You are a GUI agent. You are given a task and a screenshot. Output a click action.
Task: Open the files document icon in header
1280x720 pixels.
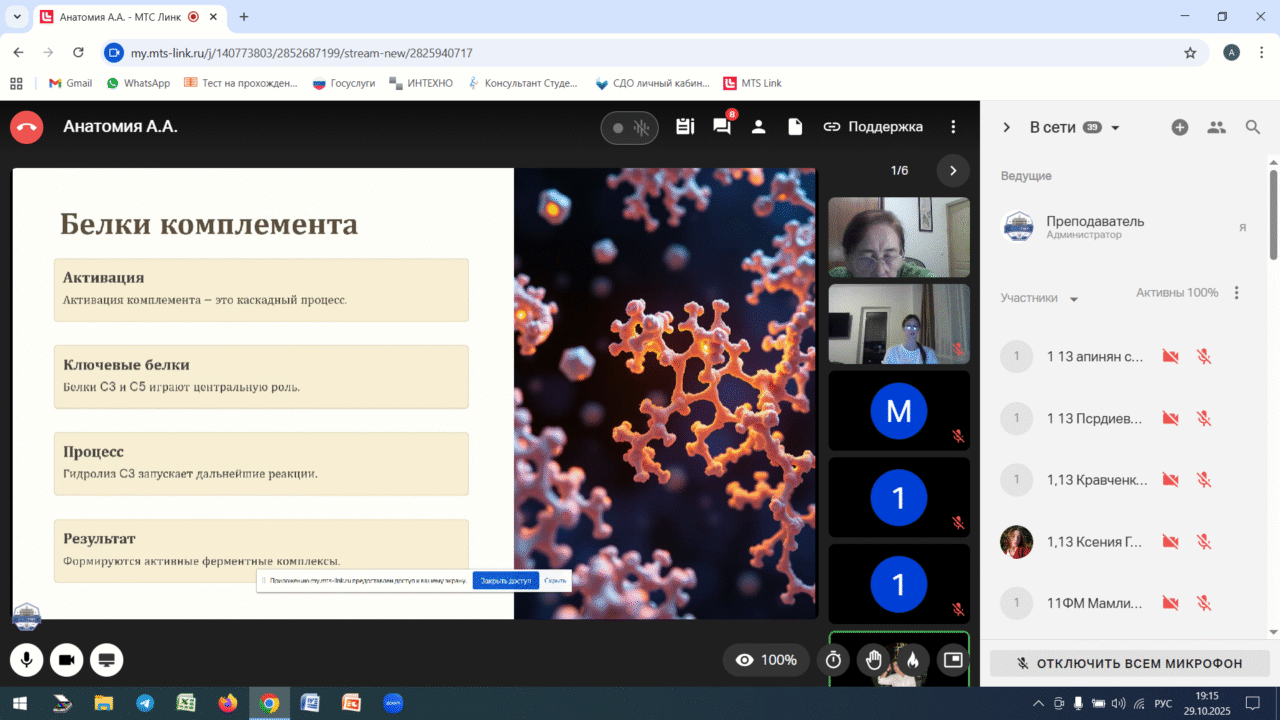[x=795, y=127]
